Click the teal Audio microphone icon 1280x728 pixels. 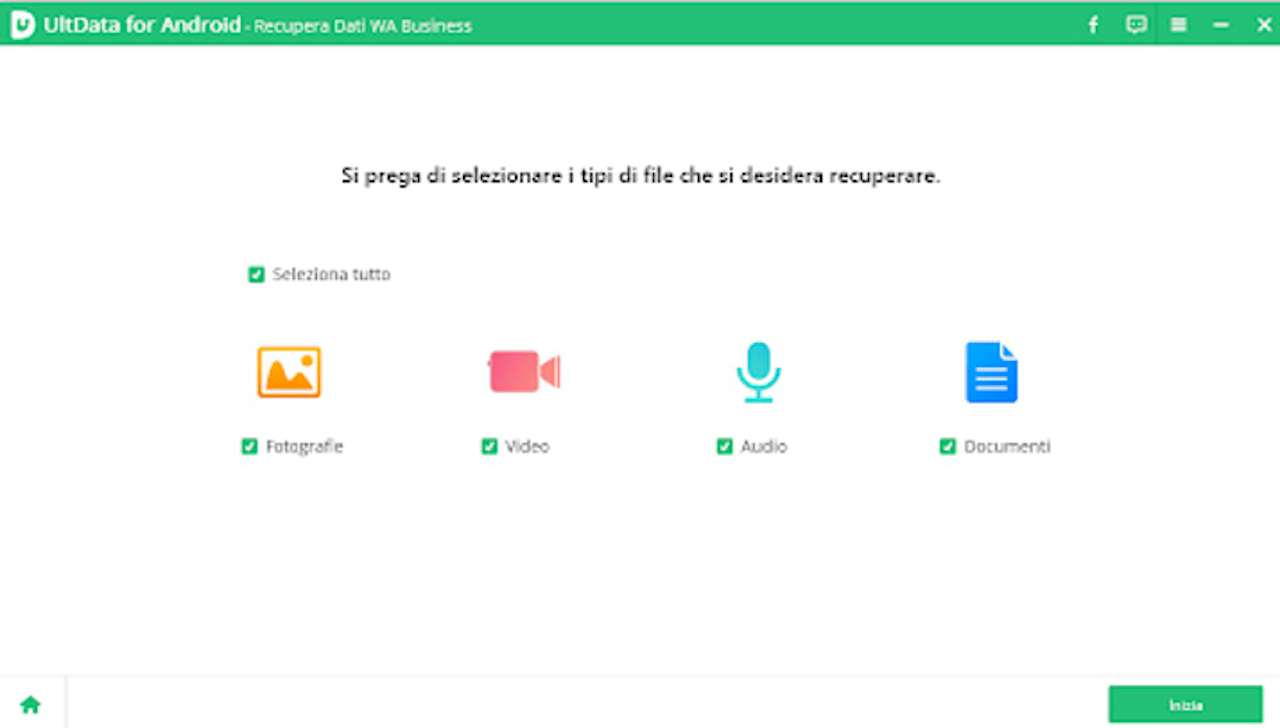pos(759,372)
